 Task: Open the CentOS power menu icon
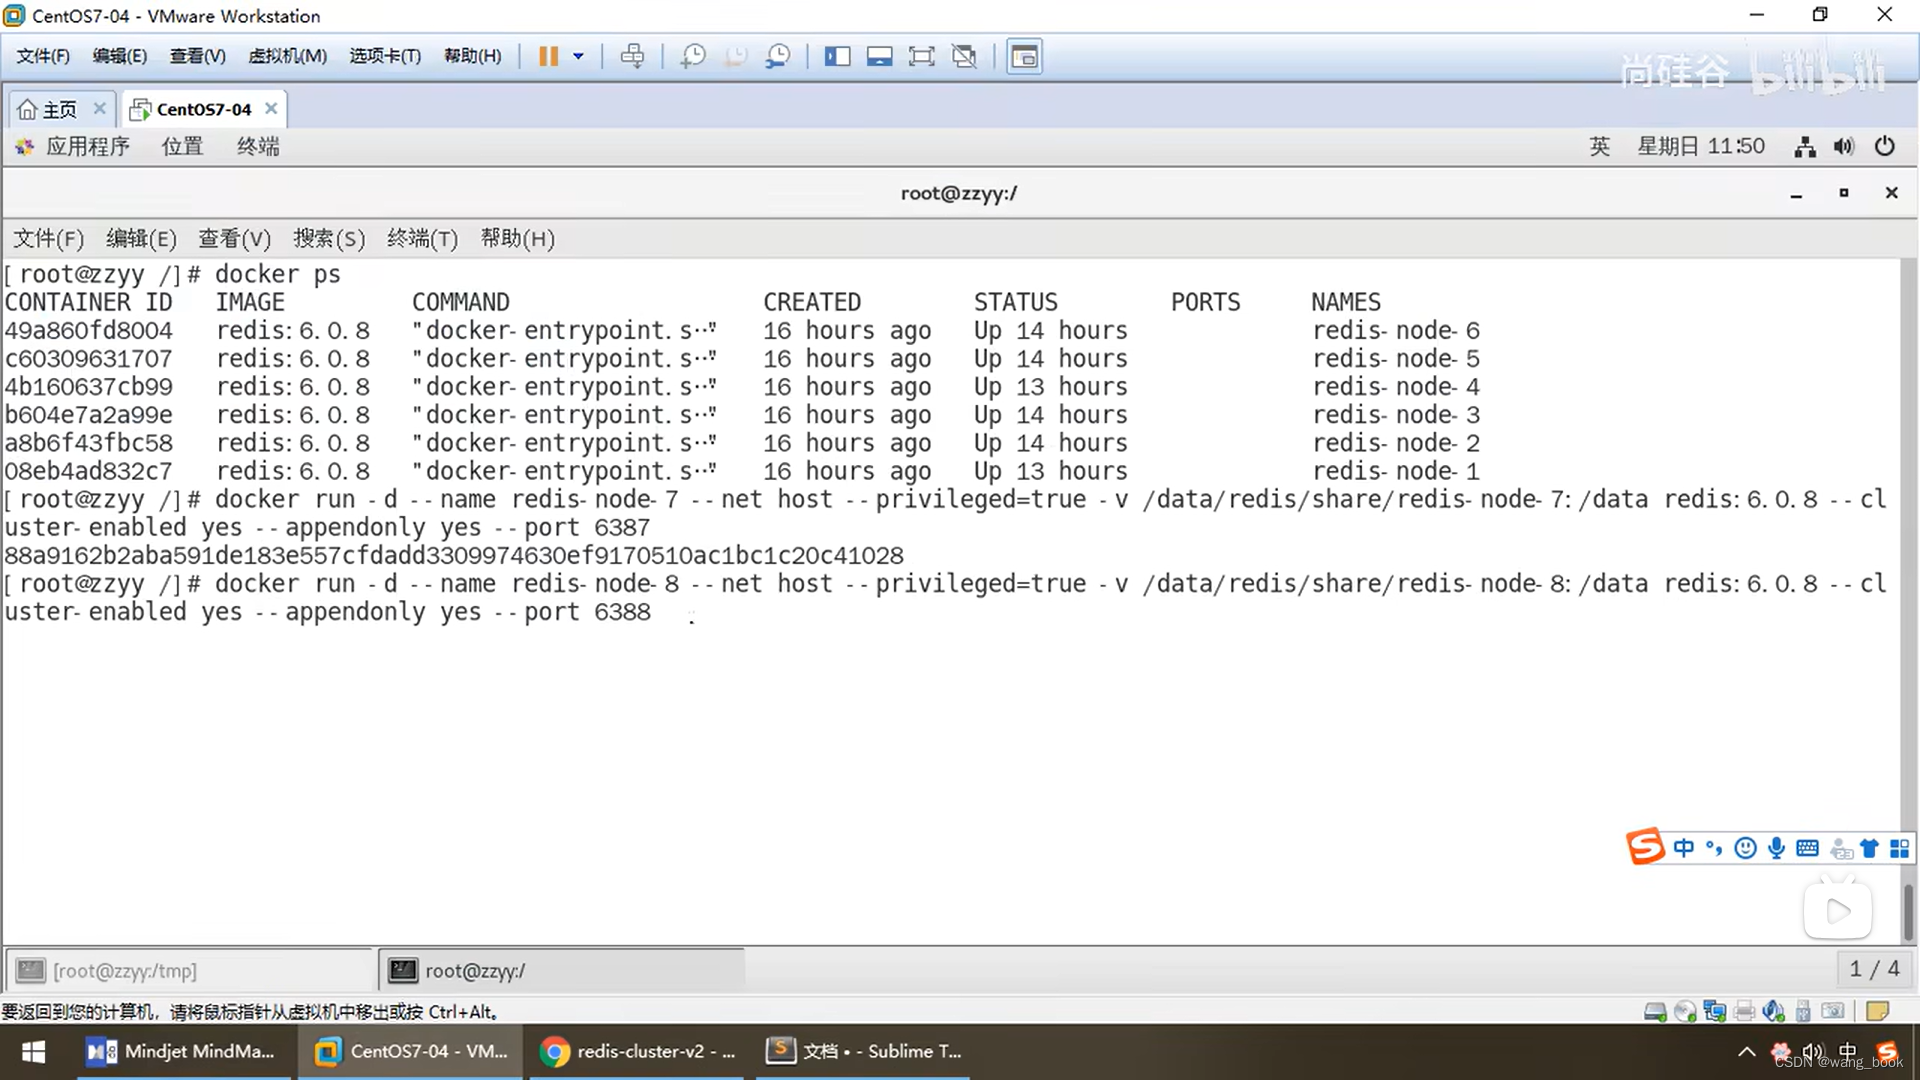coord(1884,147)
